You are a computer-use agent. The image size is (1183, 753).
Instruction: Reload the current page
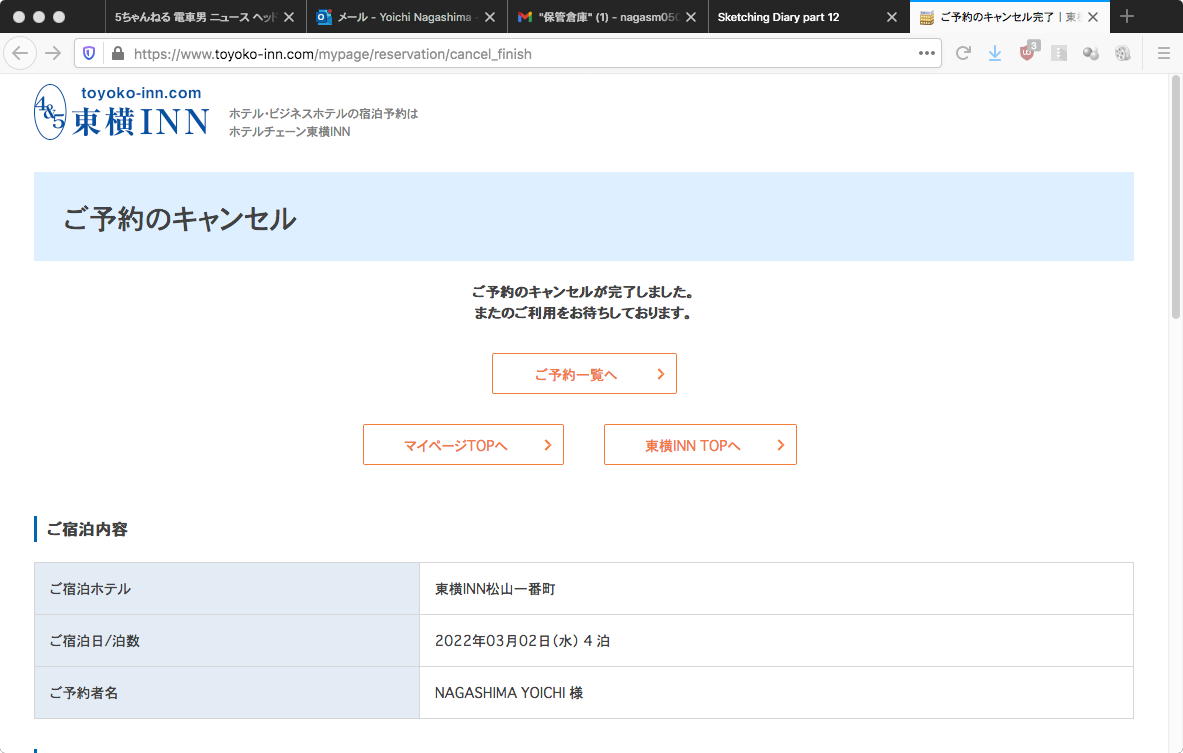point(963,54)
